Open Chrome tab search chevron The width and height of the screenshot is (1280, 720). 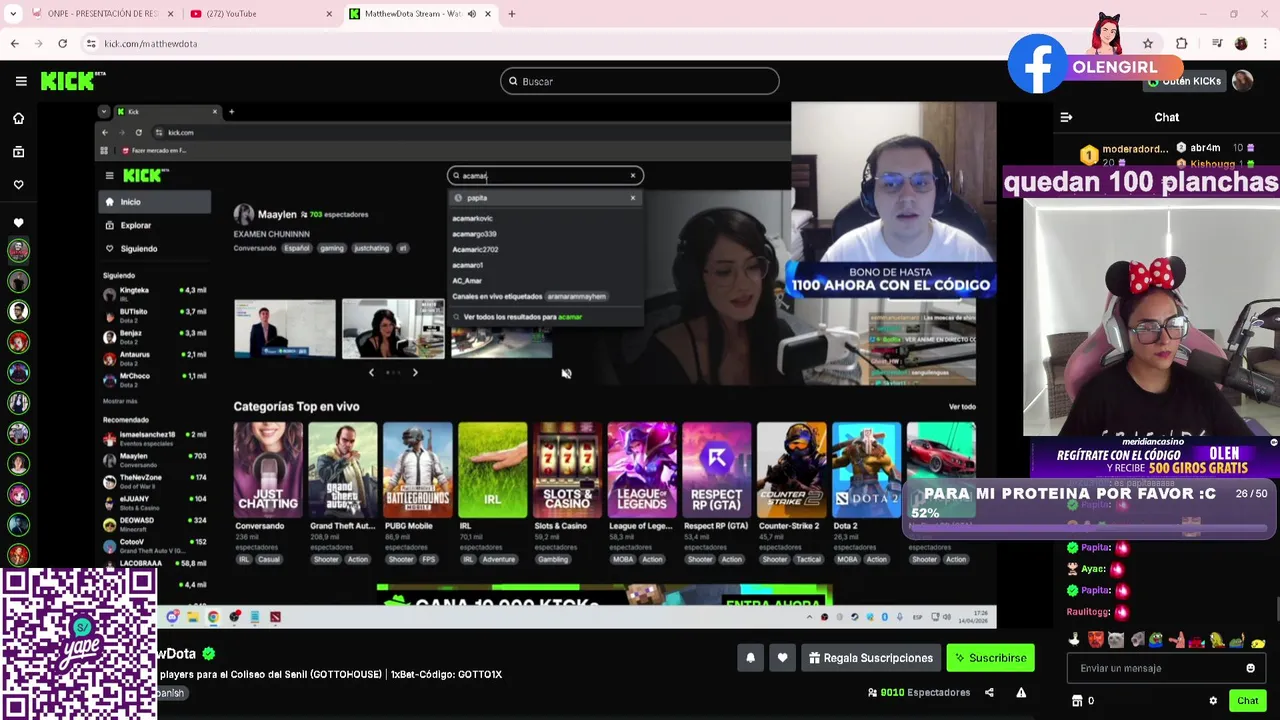pos(13,14)
